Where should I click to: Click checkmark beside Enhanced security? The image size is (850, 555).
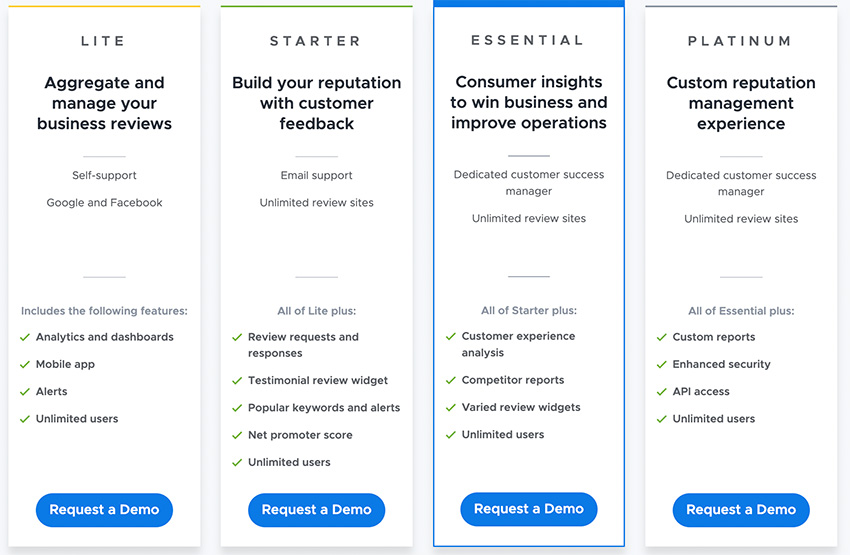(x=661, y=364)
